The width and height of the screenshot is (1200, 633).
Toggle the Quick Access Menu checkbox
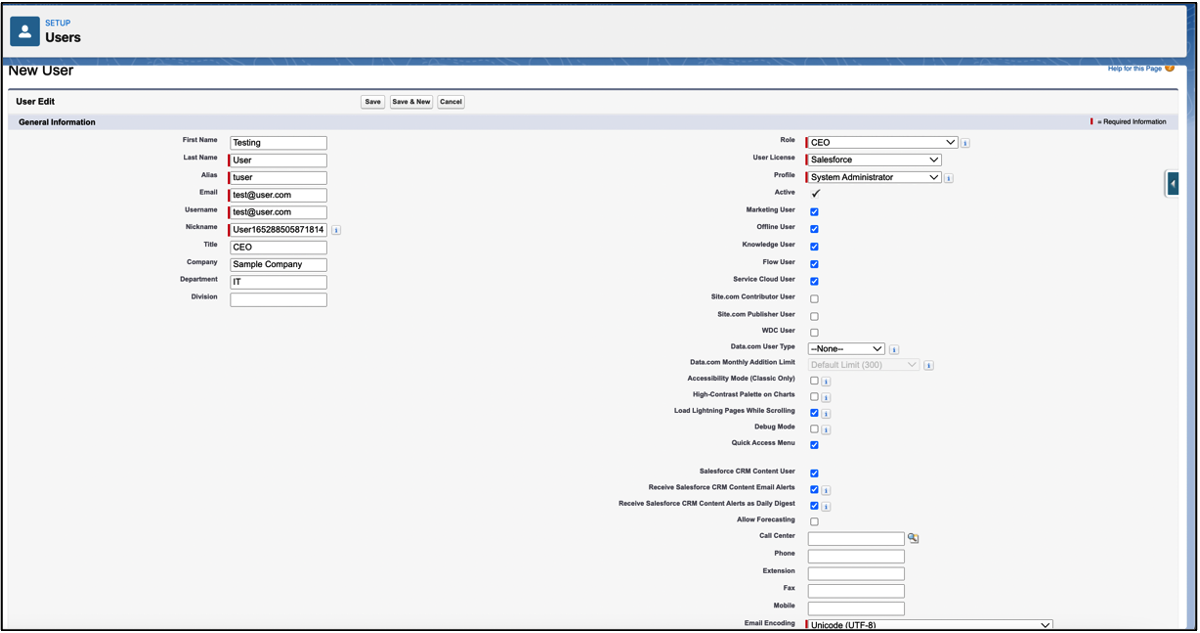point(814,445)
